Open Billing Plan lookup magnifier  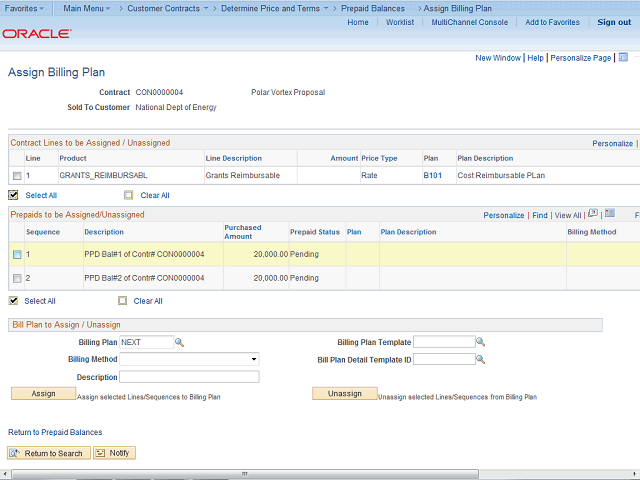tap(180, 342)
